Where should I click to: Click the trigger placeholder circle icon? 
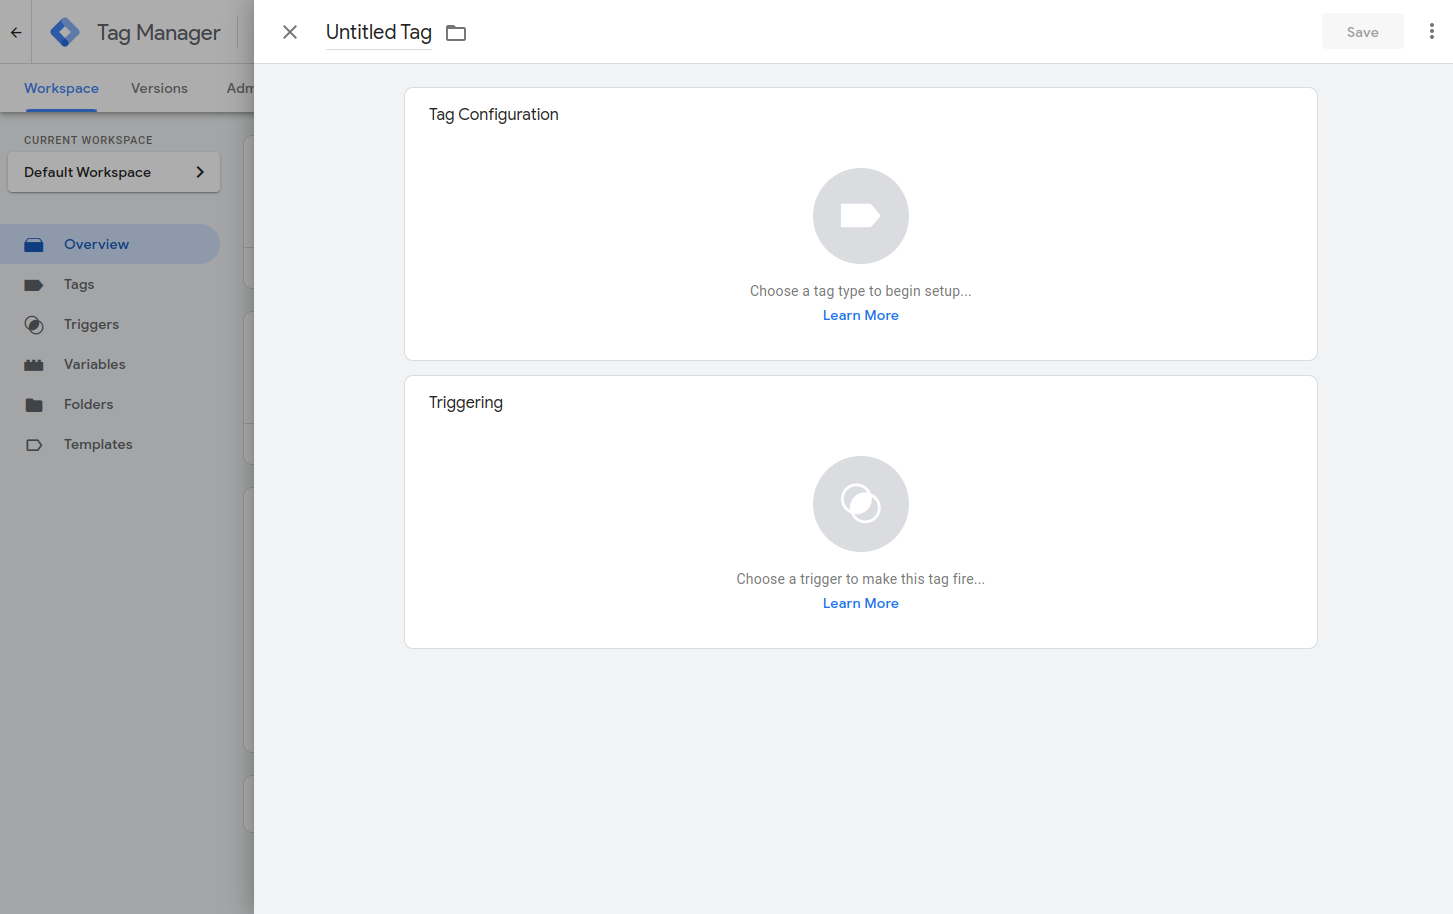(860, 504)
